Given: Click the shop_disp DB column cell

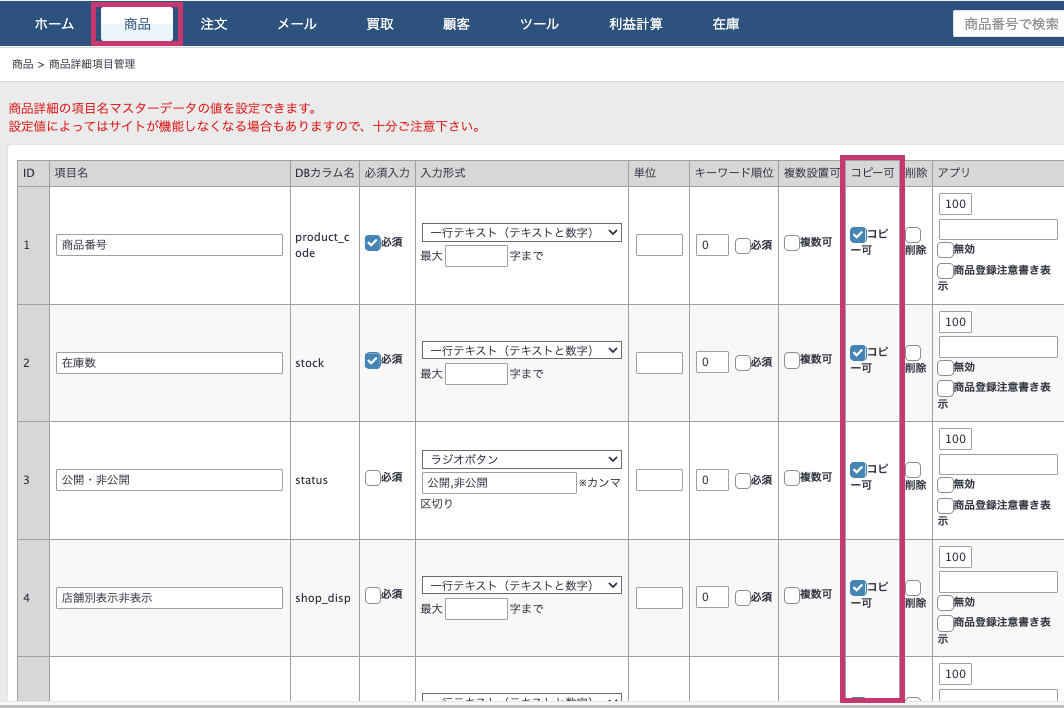Looking at the screenshot, I should click(323, 598).
